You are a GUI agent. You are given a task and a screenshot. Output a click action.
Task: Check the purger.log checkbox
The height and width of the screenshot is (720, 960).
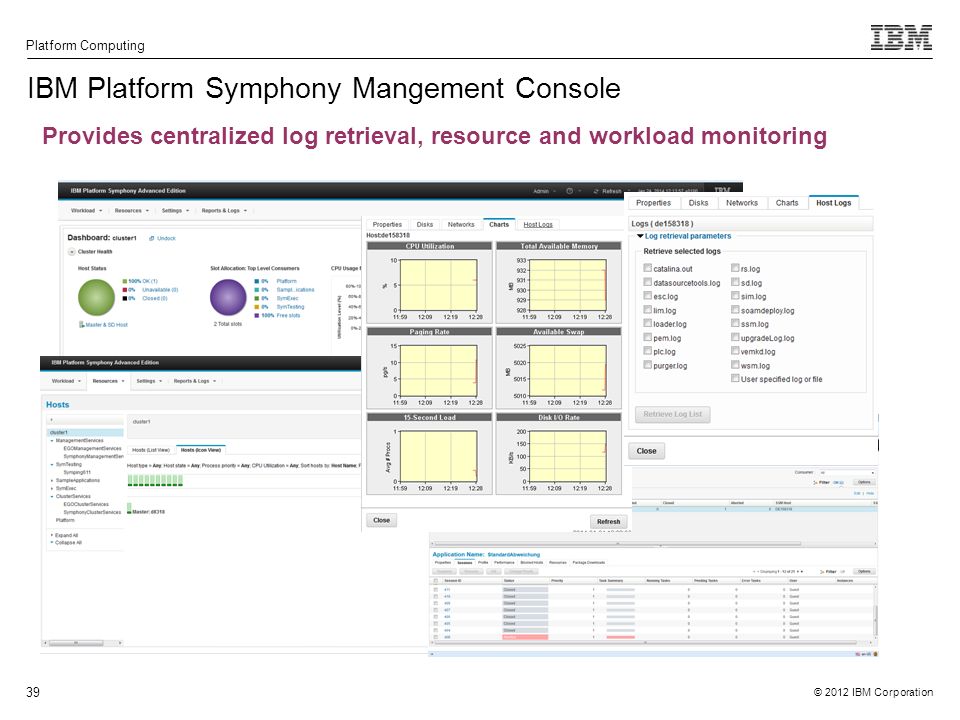pos(647,364)
